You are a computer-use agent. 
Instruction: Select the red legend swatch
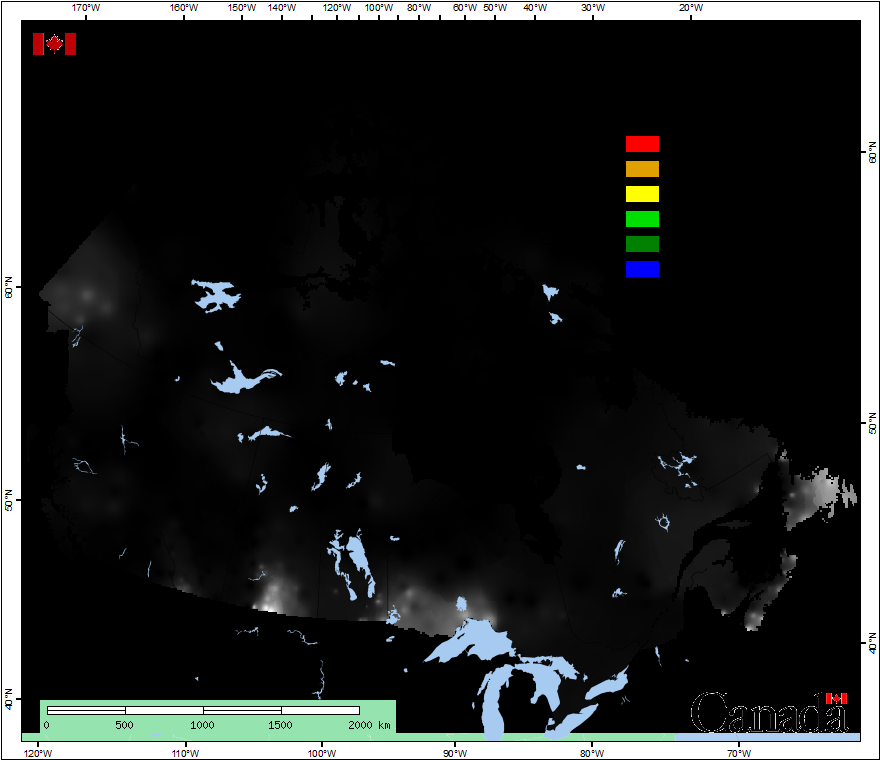[642, 144]
